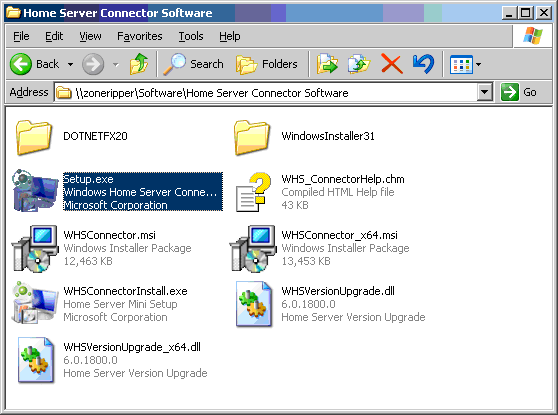Click the WHSConnector.msi file name
558x415 pixels.
pos(109,235)
